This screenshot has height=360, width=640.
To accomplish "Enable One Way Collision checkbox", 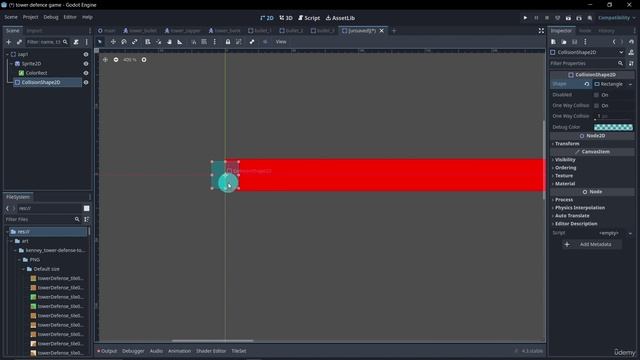I will pyautogui.click(x=596, y=105).
